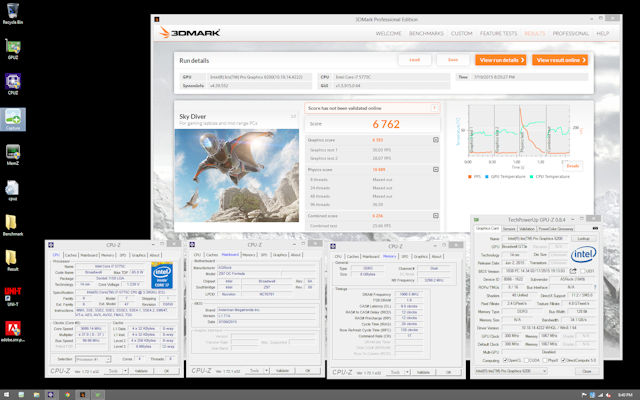
Task: Toggle the DirectCompute 5.0 checkbox
Action: pos(564,360)
